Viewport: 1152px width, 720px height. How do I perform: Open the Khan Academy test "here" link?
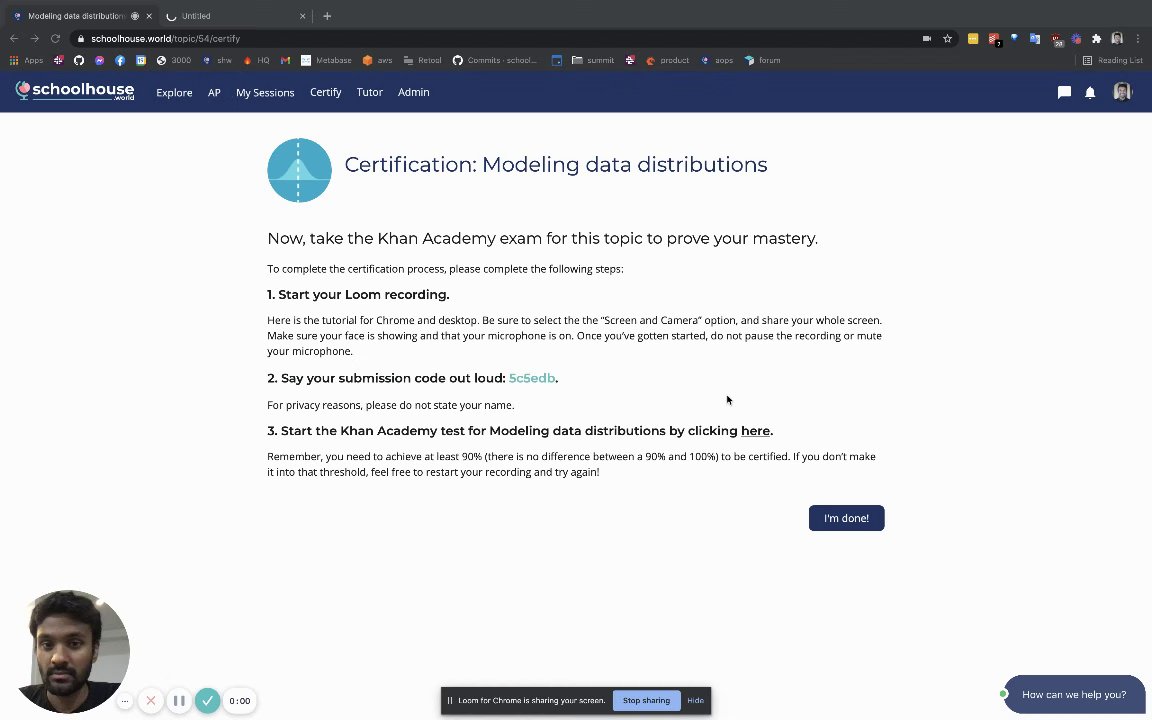tap(755, 431)
